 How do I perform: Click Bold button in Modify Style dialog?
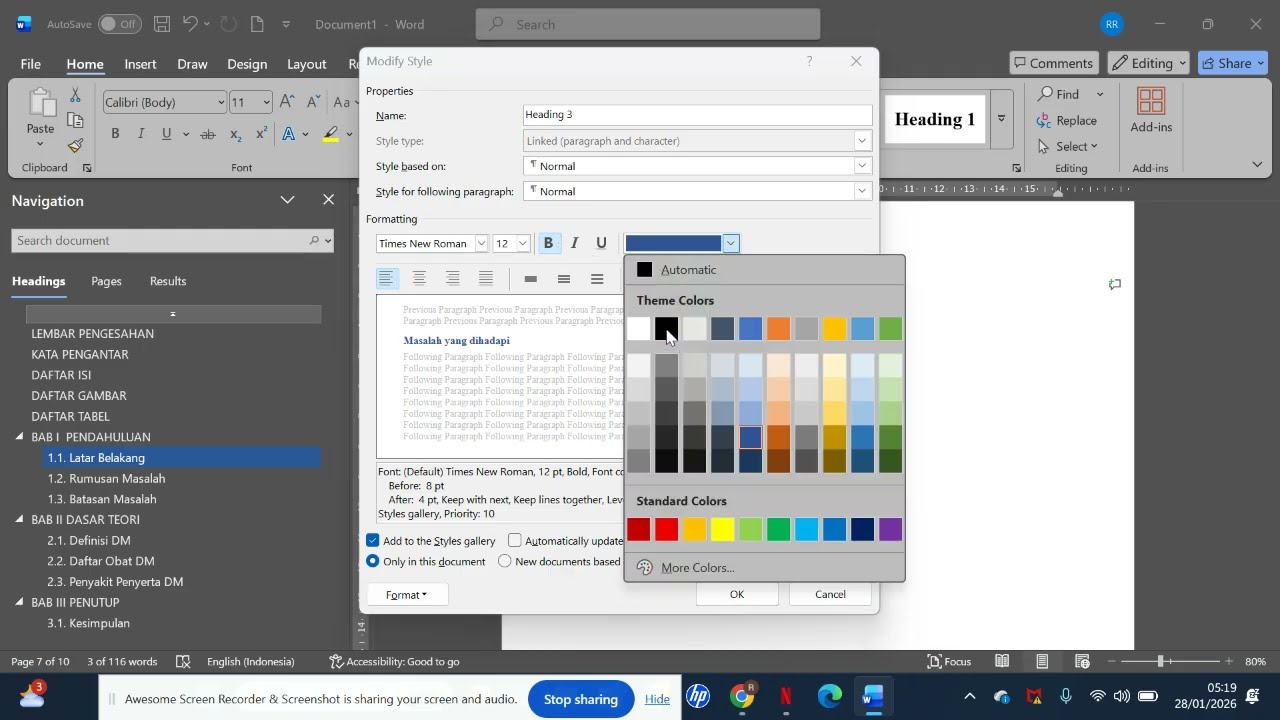click(x=548, y=243)
